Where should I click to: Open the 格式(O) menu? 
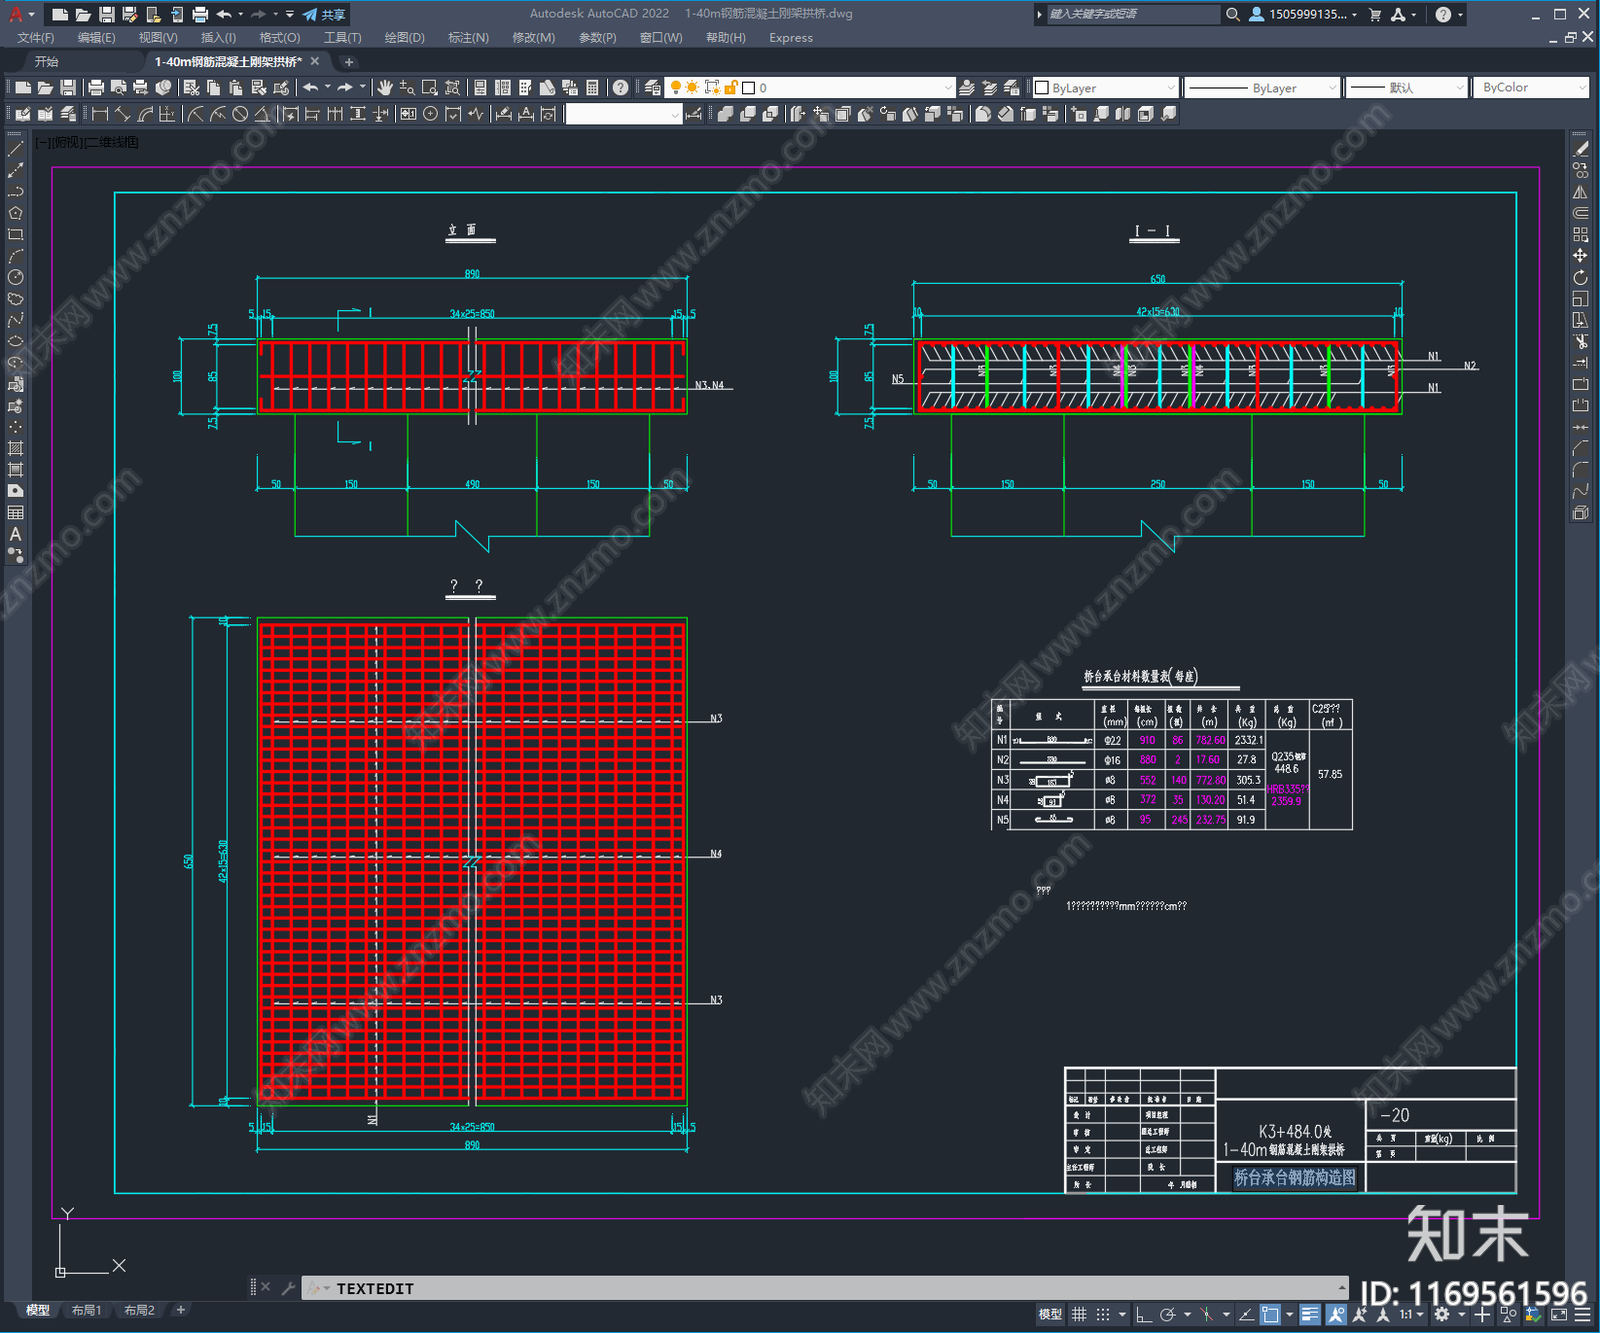(279, 38)
